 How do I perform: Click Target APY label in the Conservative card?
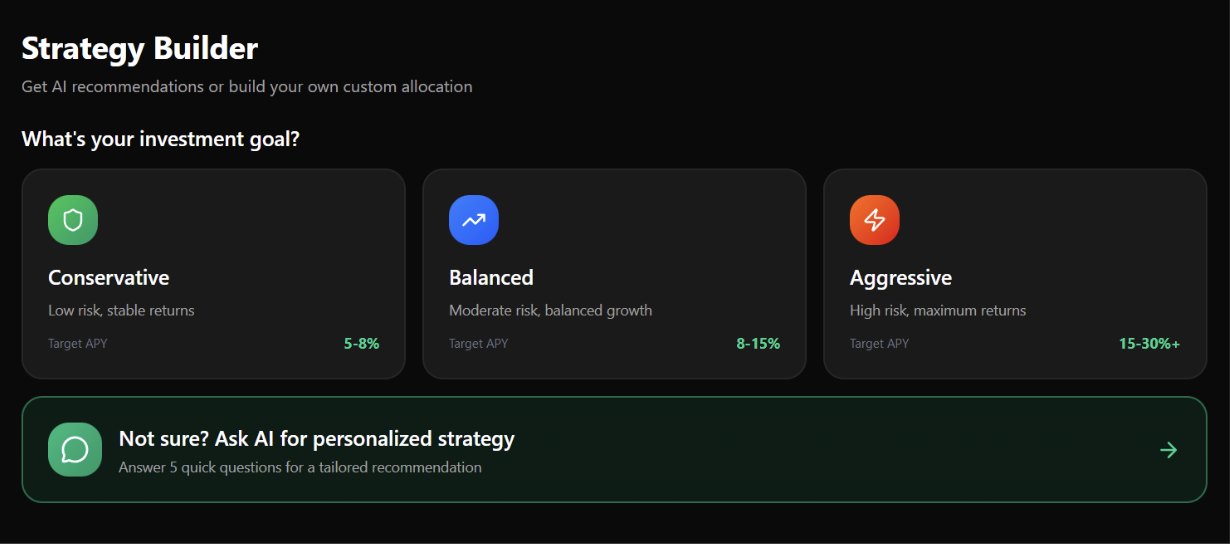coord(78,344)
